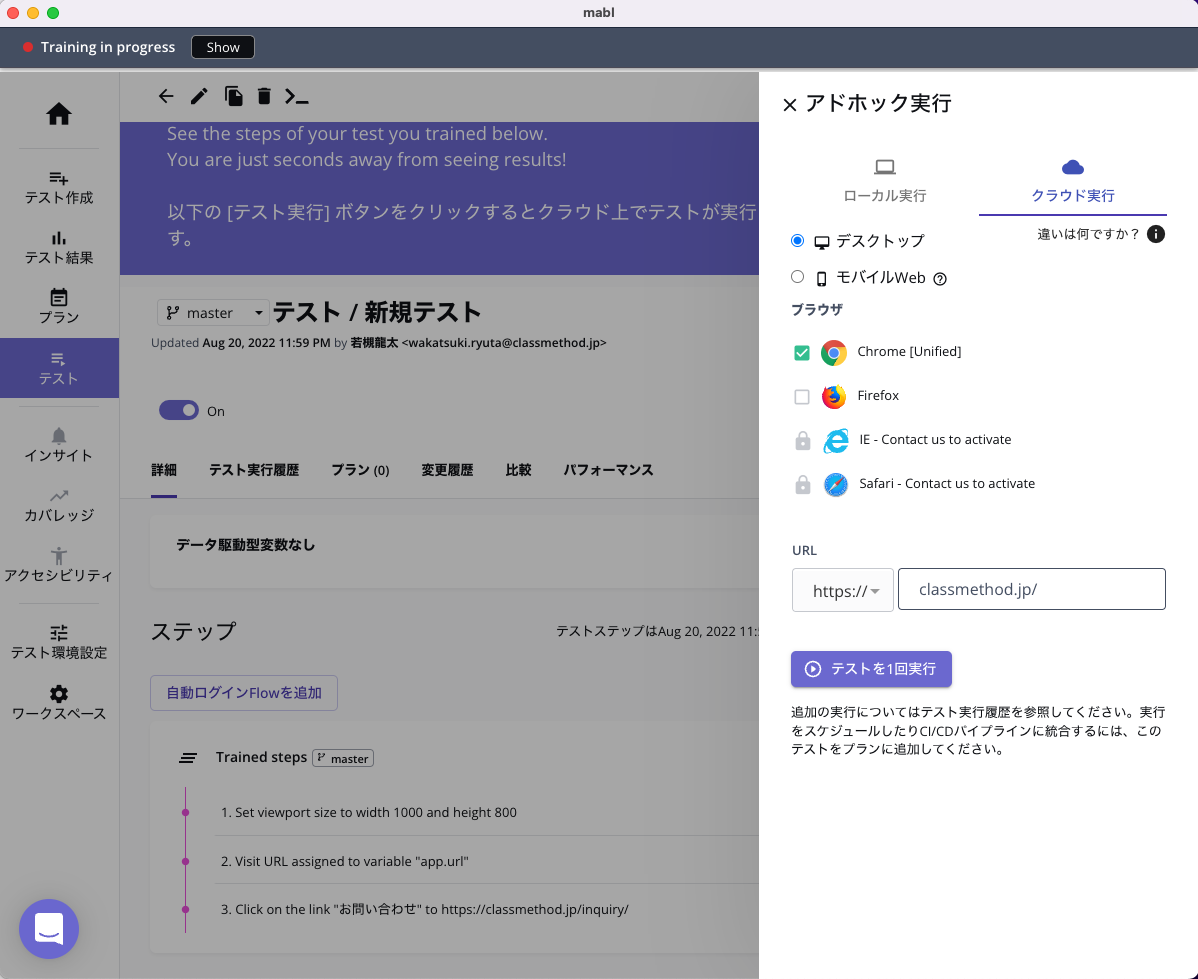
Task: Open インサイト bell in sidebar
Action: (59, 445)
